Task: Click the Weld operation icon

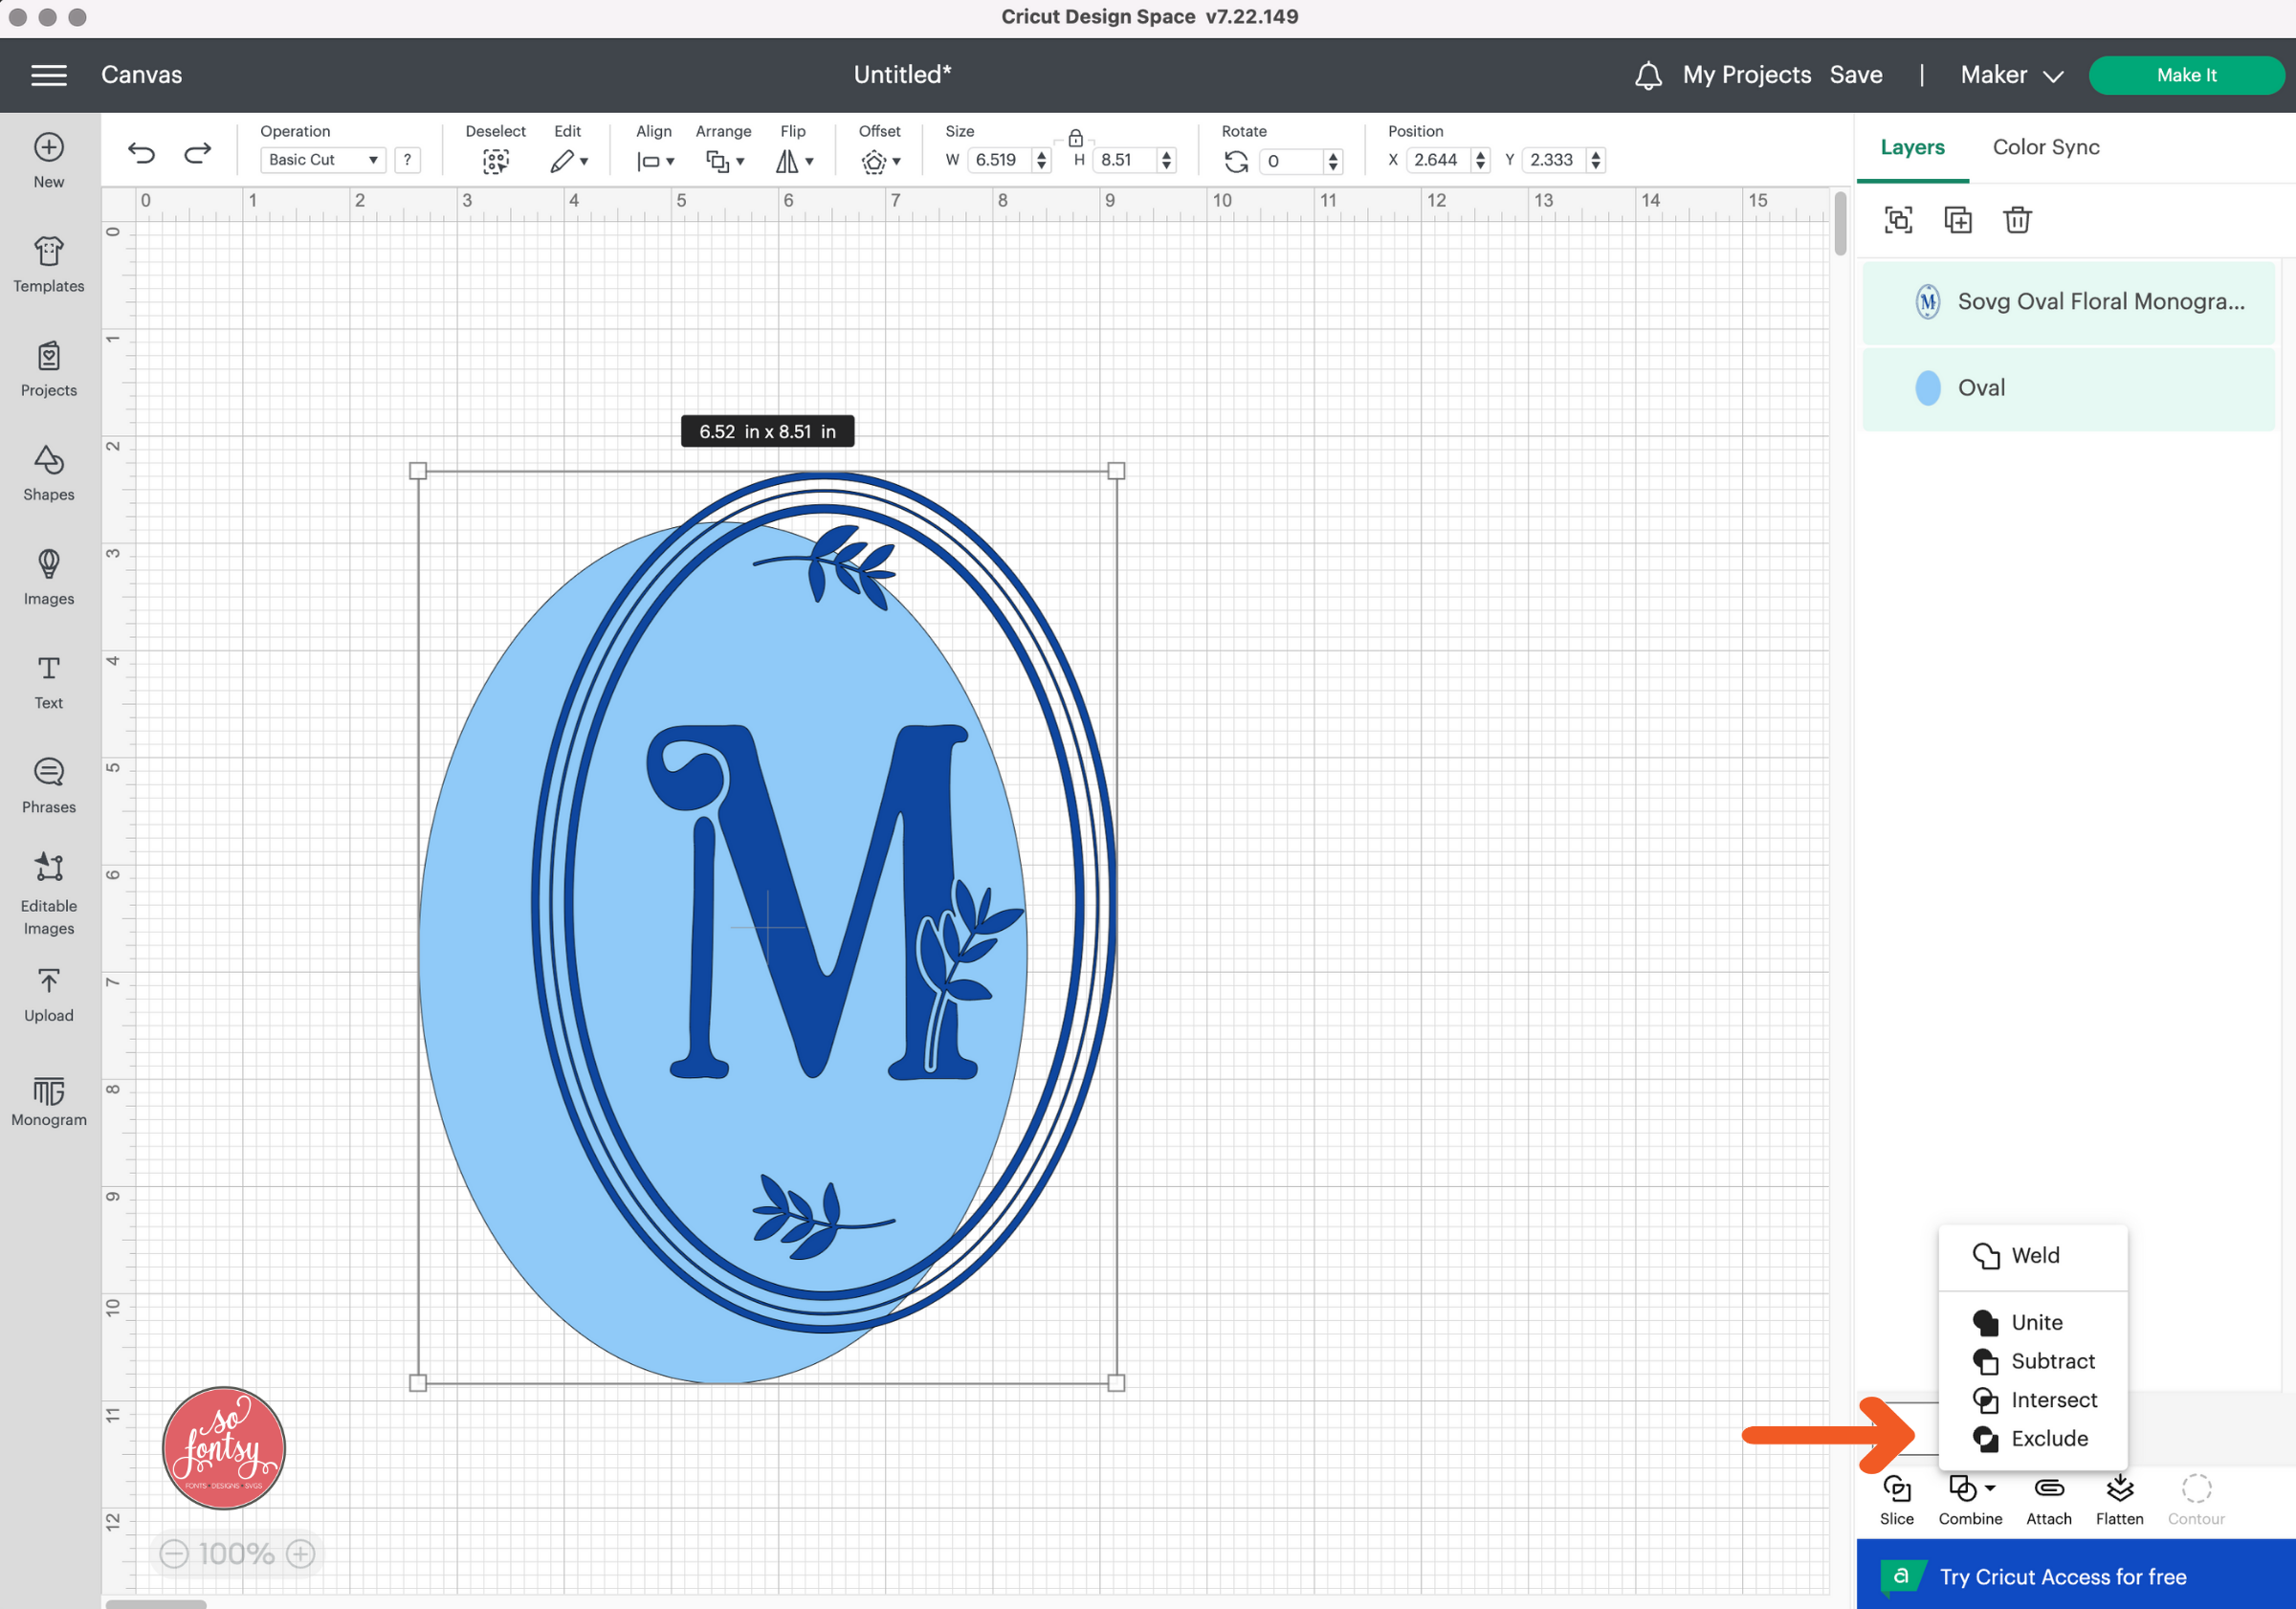Action: click(1985, 1255)
